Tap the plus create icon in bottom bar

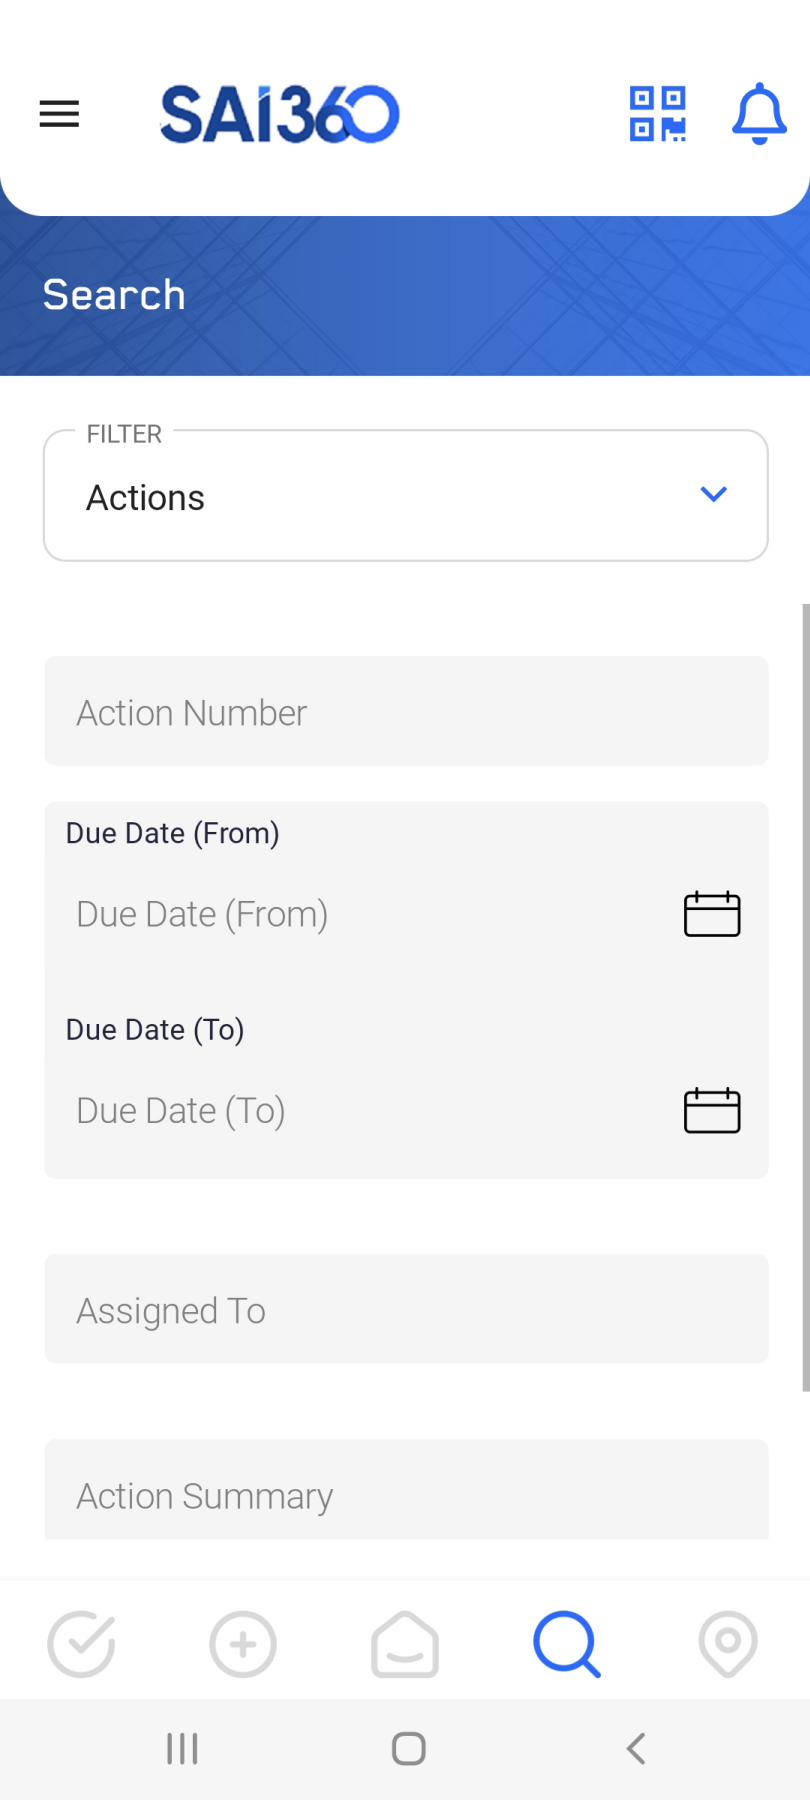(243, 1644)
